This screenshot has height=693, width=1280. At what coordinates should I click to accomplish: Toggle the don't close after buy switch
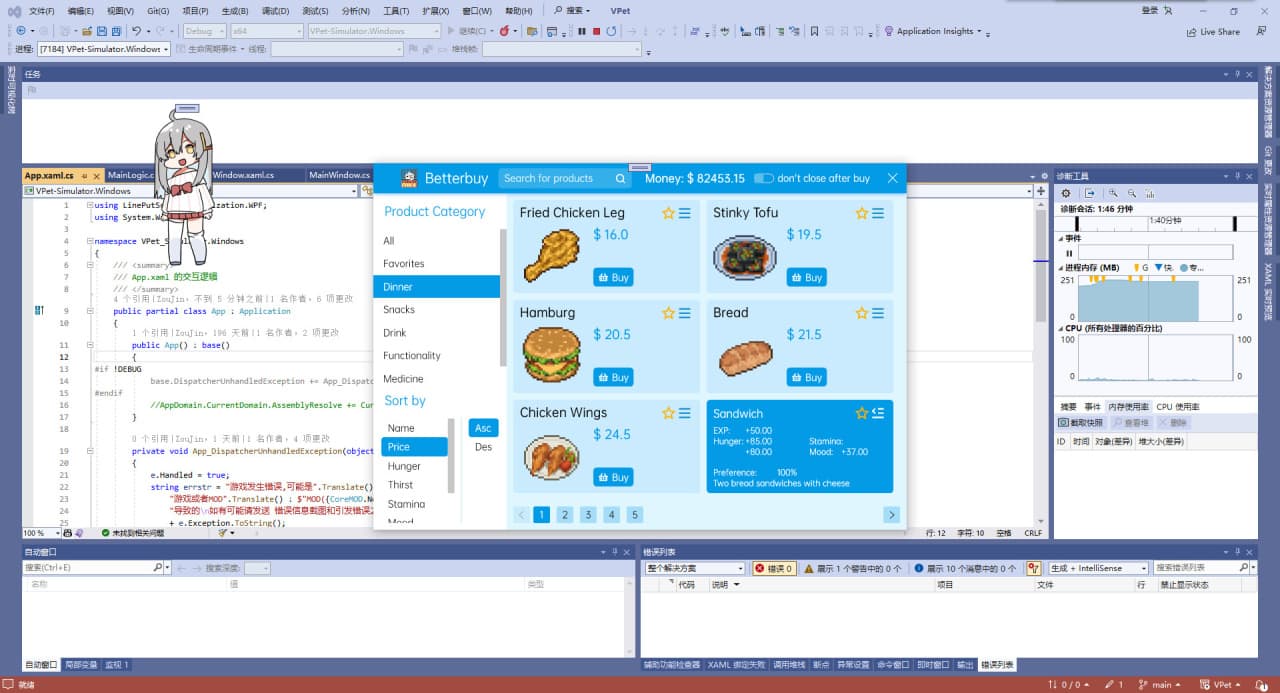tap(763, 178)
